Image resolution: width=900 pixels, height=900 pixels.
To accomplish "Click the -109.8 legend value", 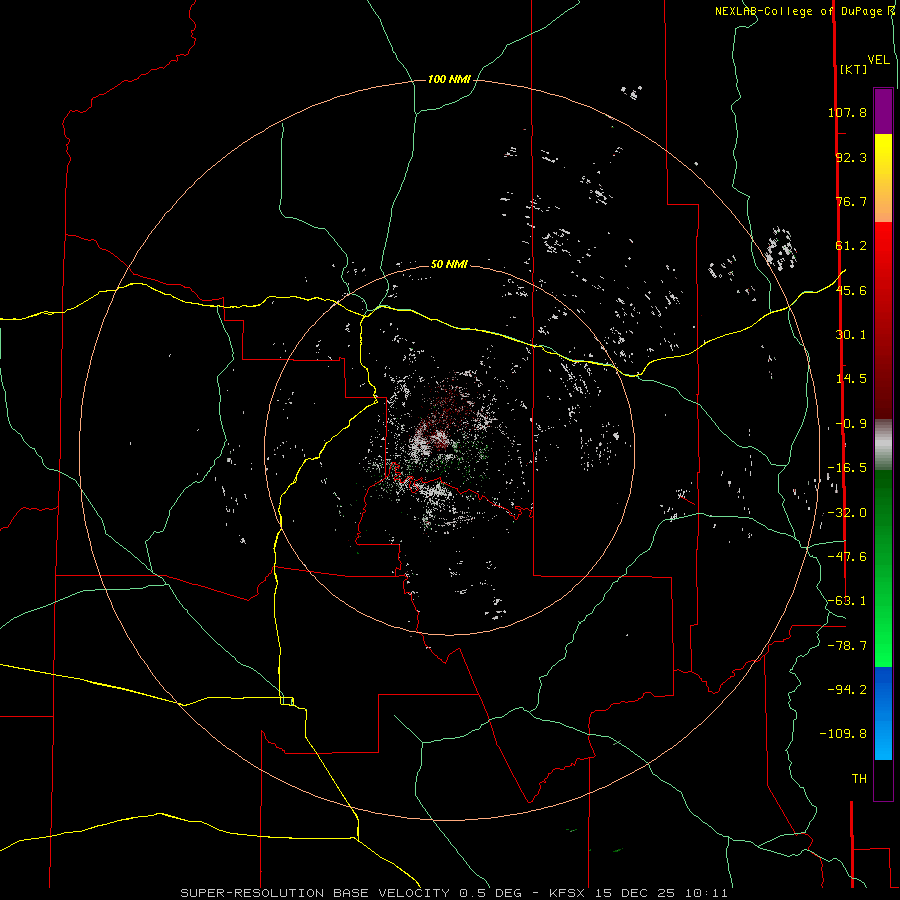I will pyautogui.click(x=843, y=734).
